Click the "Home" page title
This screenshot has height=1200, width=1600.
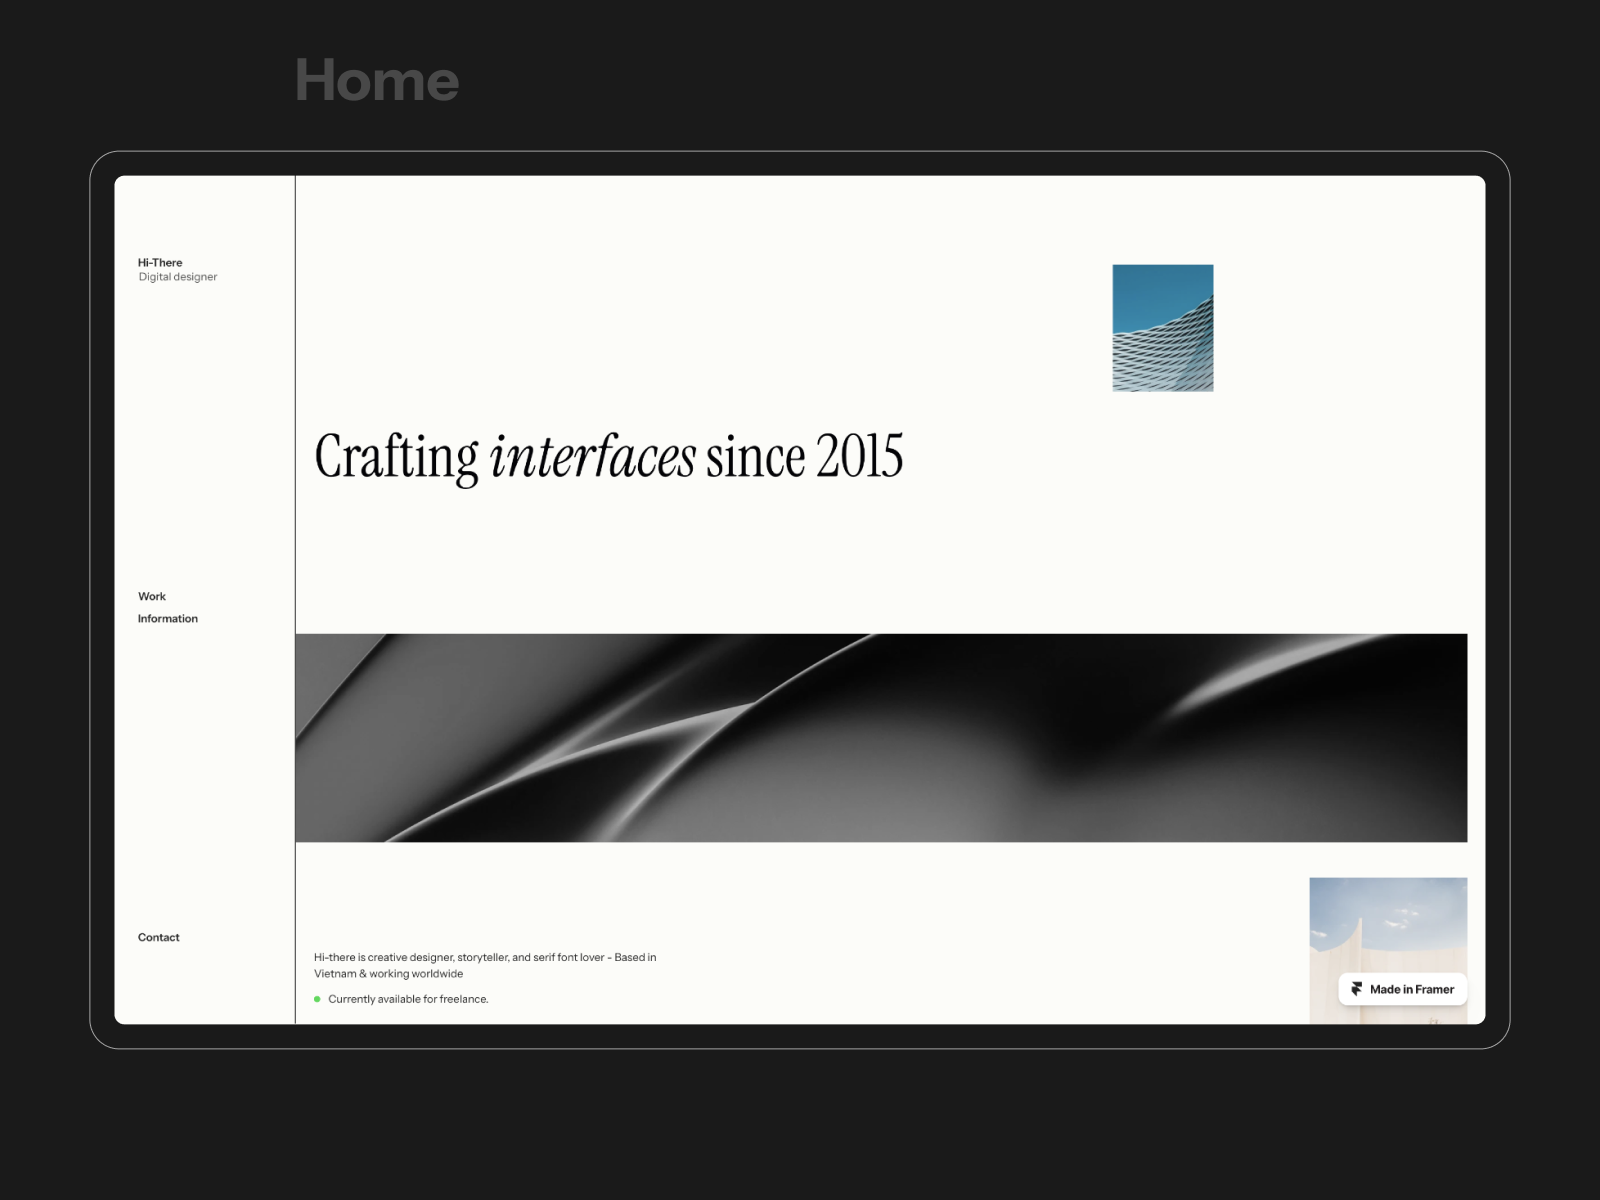[377, 80]
